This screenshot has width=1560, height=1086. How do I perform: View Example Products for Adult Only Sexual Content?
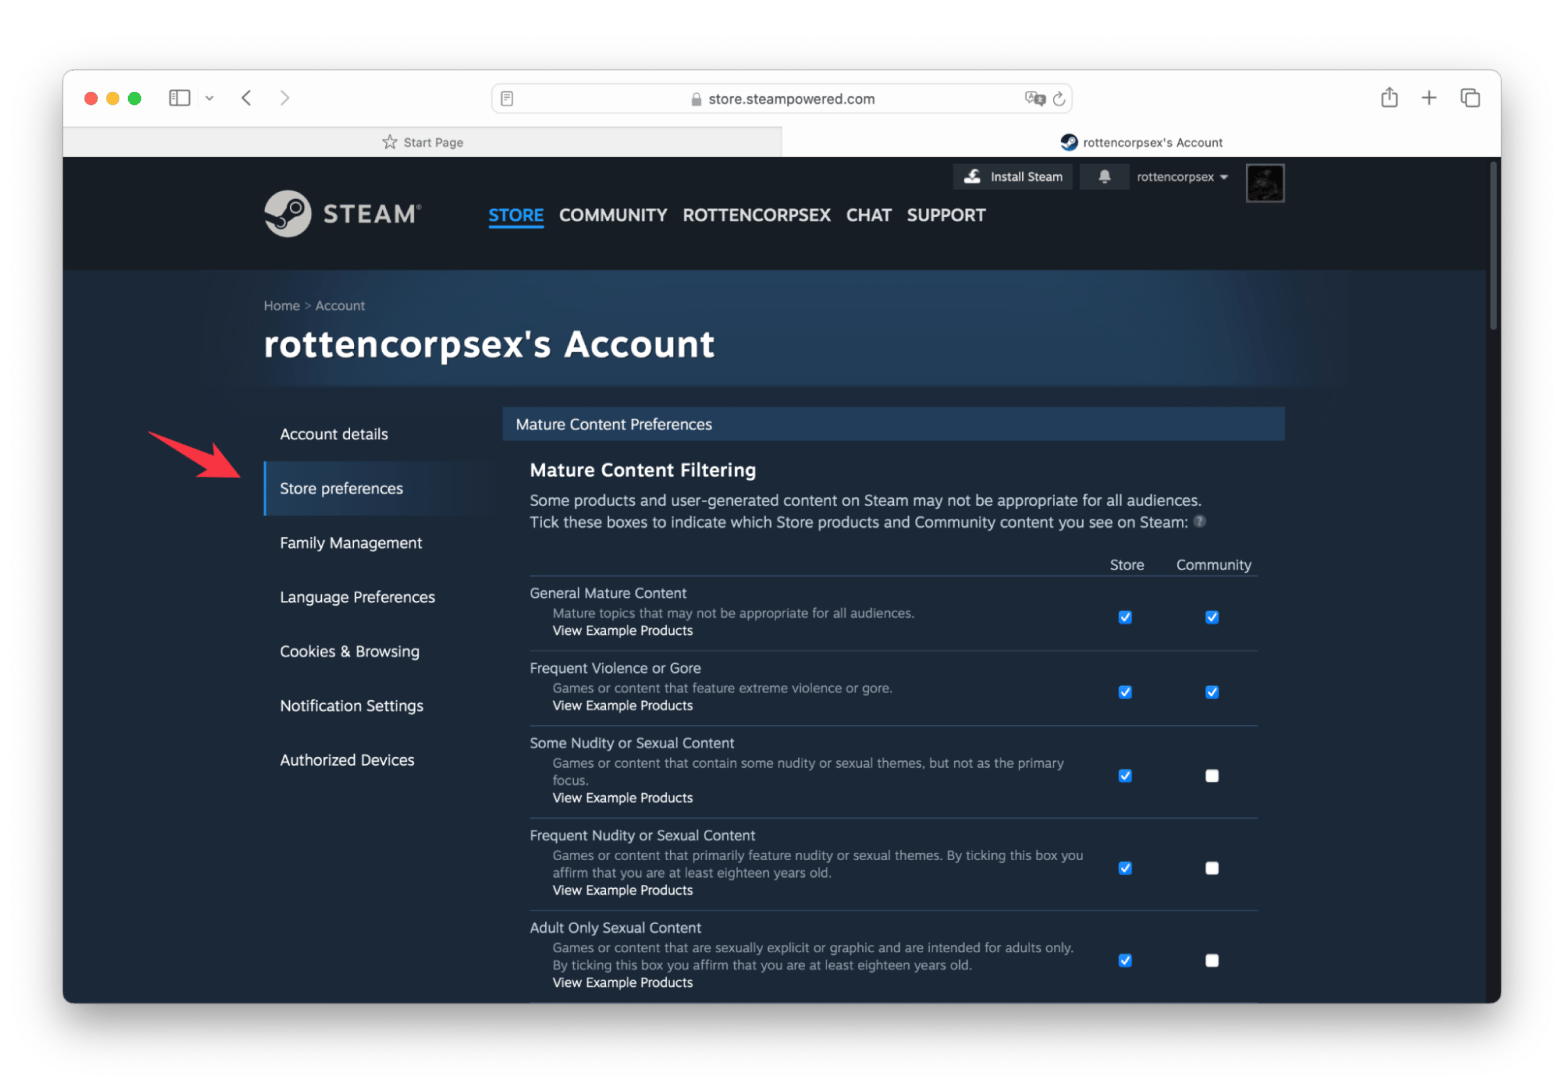click(x=623, y=983)
